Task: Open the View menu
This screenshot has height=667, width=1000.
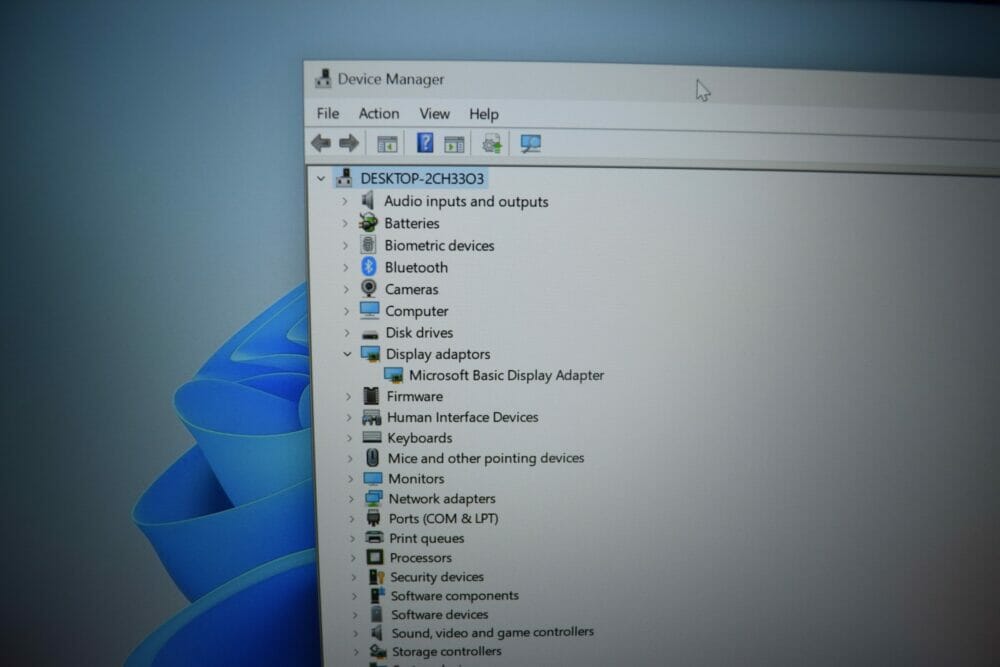Action: coord(434,114)
